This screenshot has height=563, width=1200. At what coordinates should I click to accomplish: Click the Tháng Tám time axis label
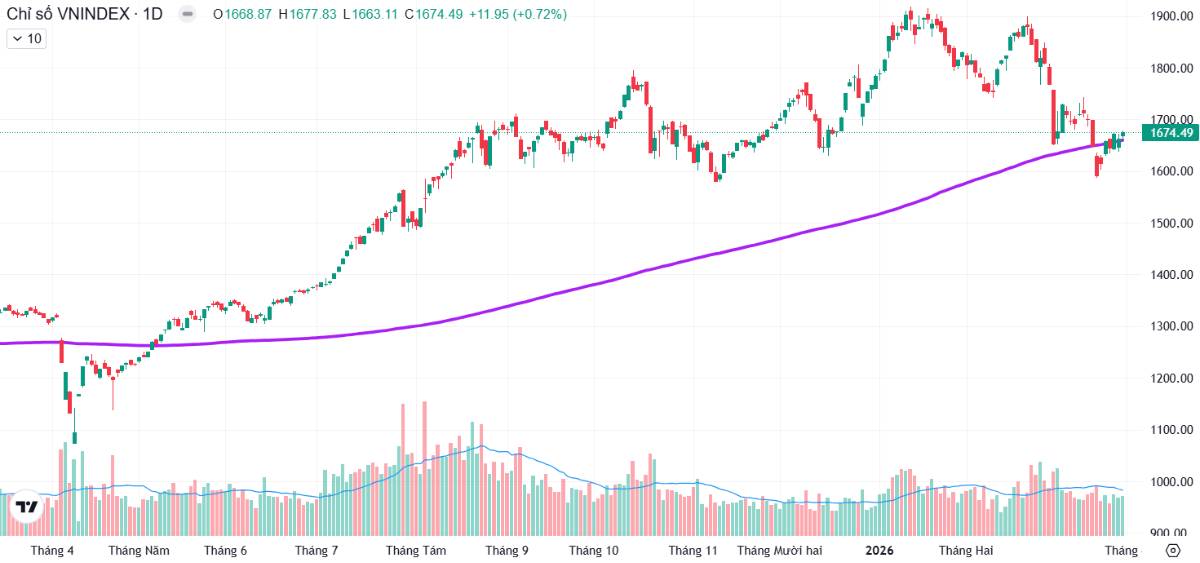tap(415, 550)
